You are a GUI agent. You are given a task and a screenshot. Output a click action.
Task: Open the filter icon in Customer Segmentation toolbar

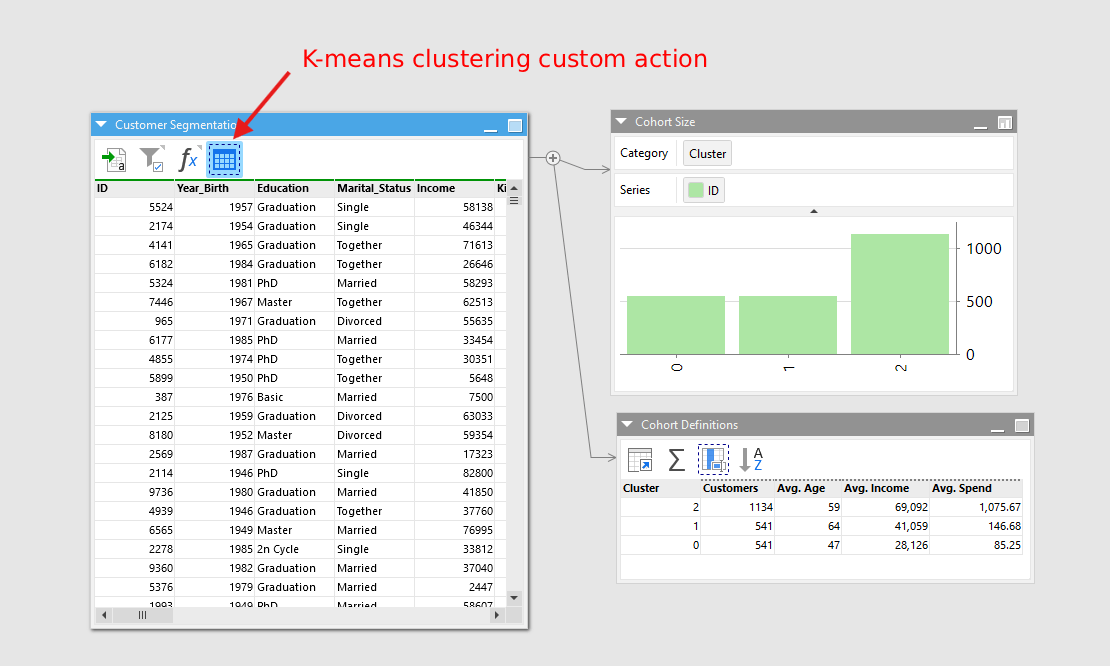[x=151, y=159]
